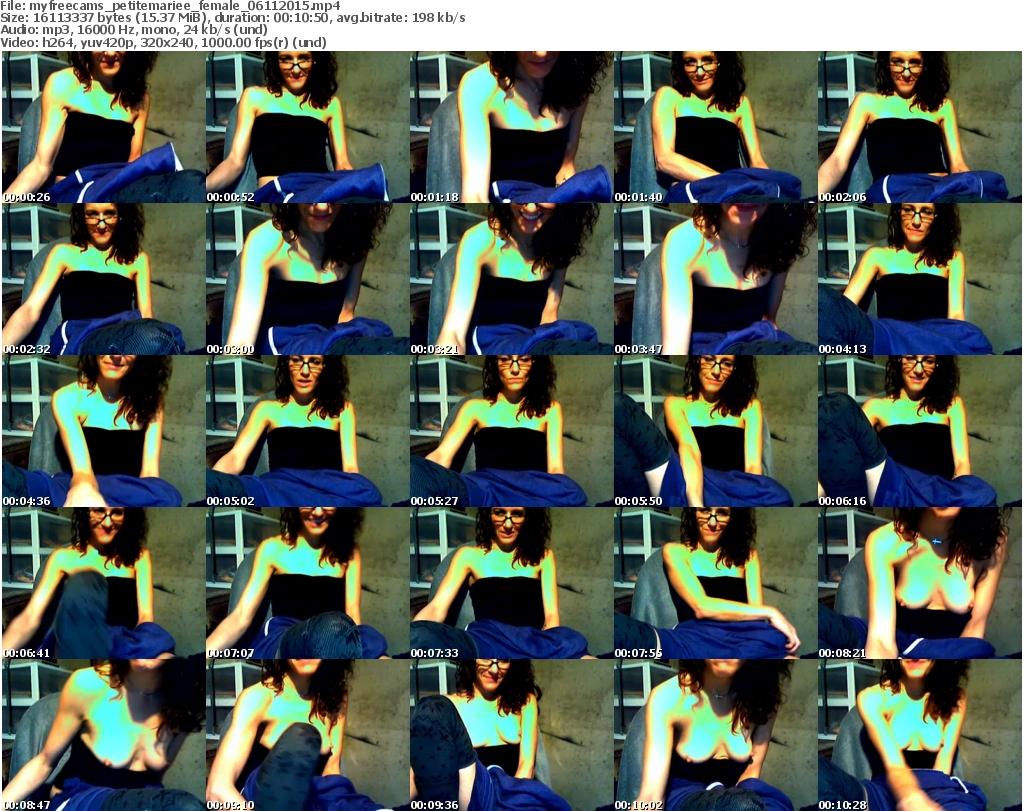Viewport: 1024px width, 811px height.
Task: Choose the frame stamped 00:02:06
Action: click(920, 127)
